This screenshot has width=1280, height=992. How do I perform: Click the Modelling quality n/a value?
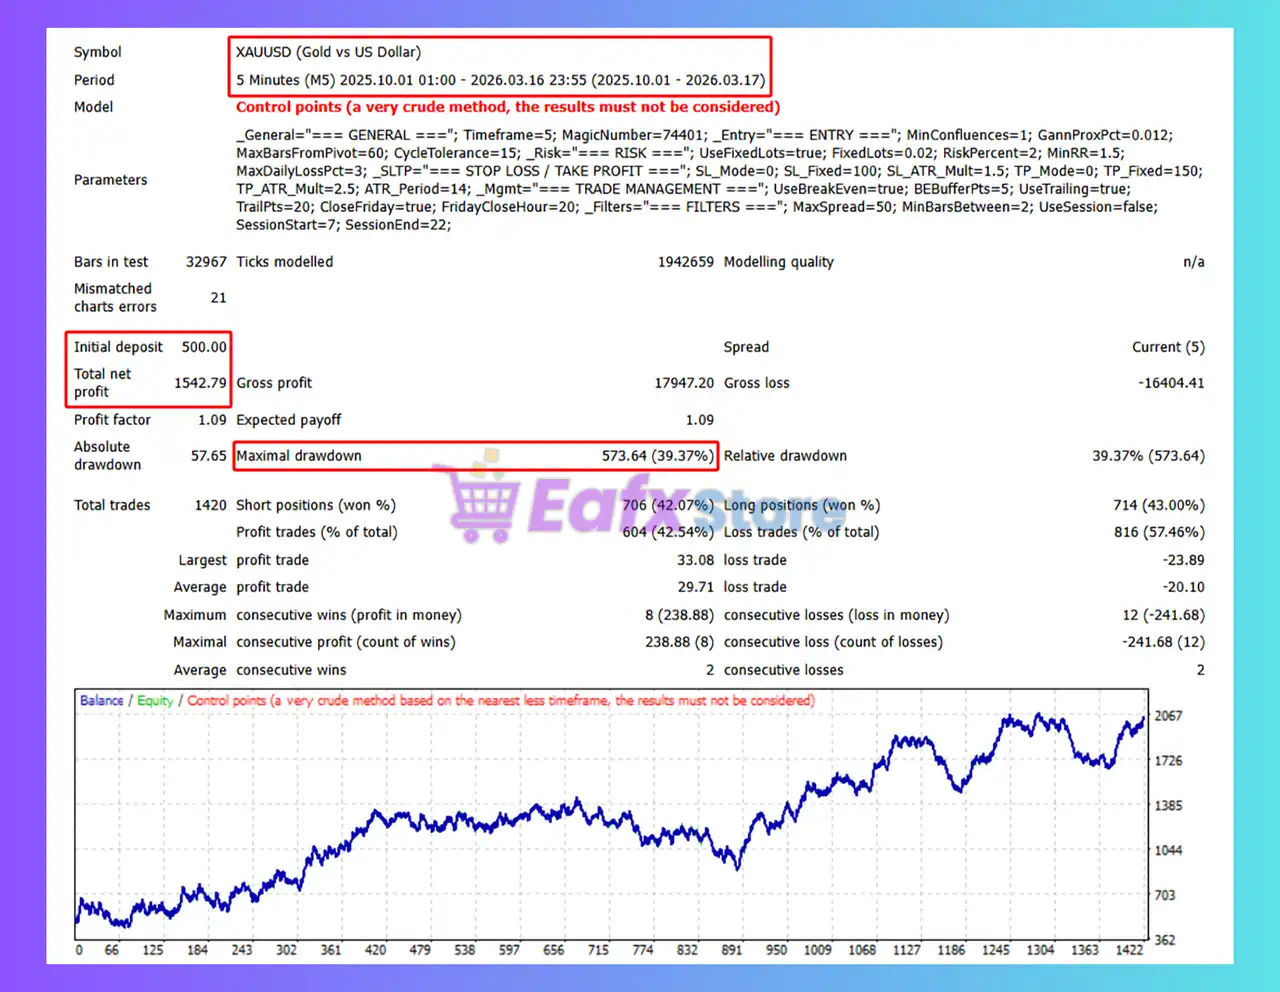tap(1193, 262)
